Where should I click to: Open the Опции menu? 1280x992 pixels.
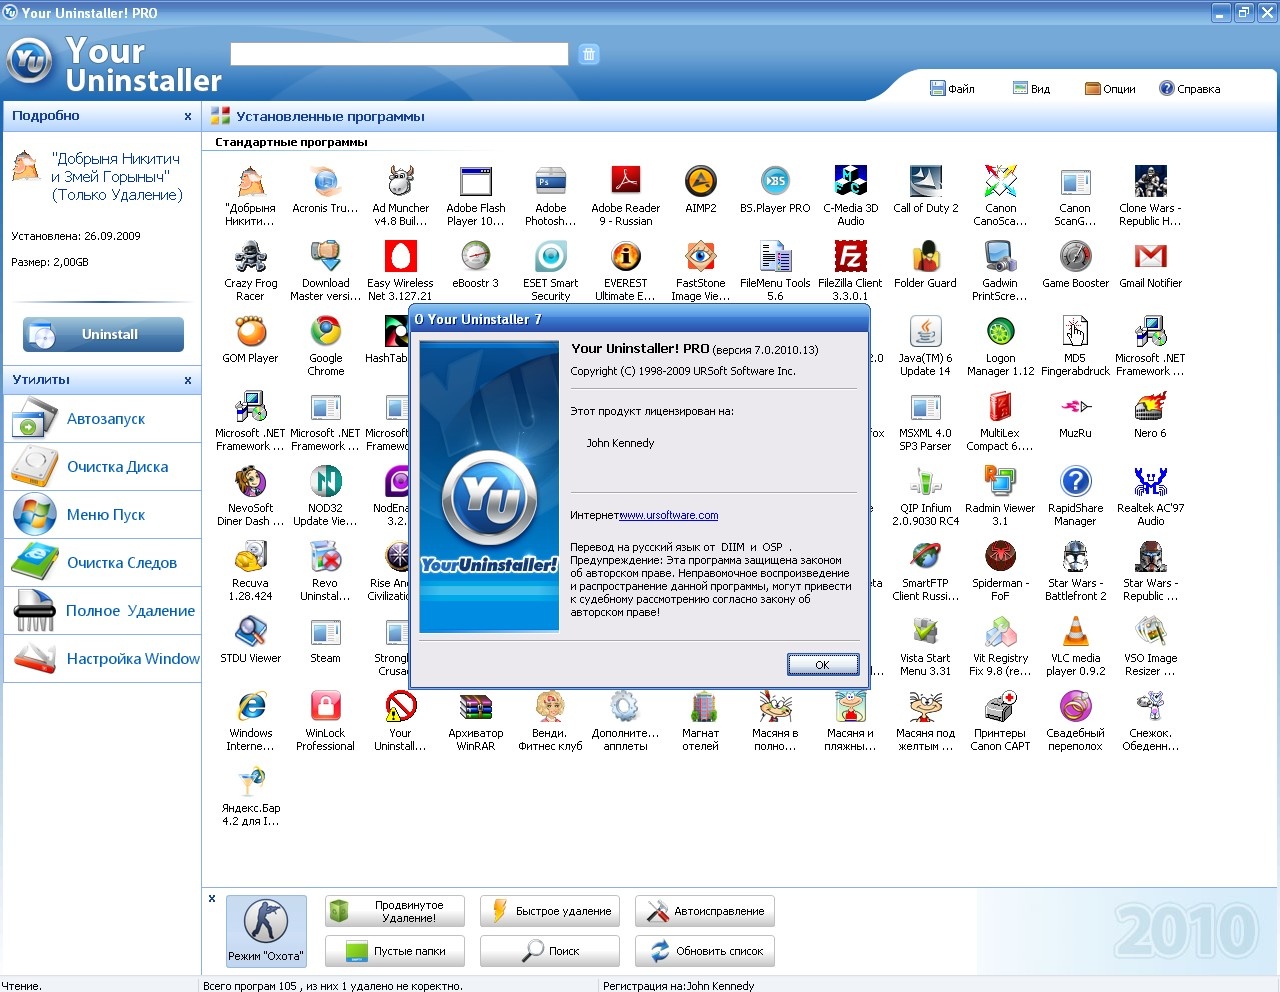click(x=1110, y=89)
